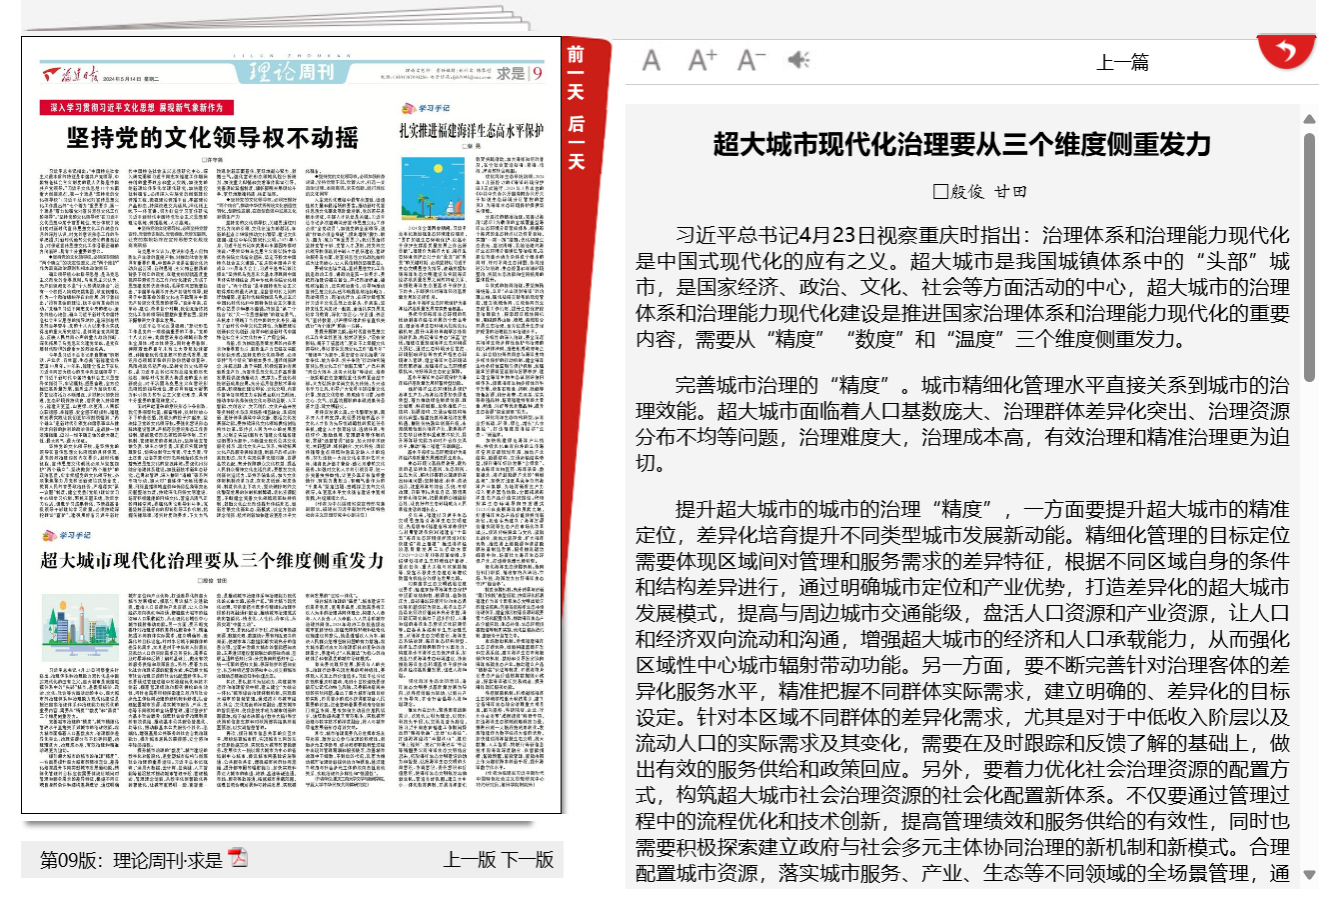Click the scrollbar up arrow
The image size is (1340, 905).
point(1309,119)
